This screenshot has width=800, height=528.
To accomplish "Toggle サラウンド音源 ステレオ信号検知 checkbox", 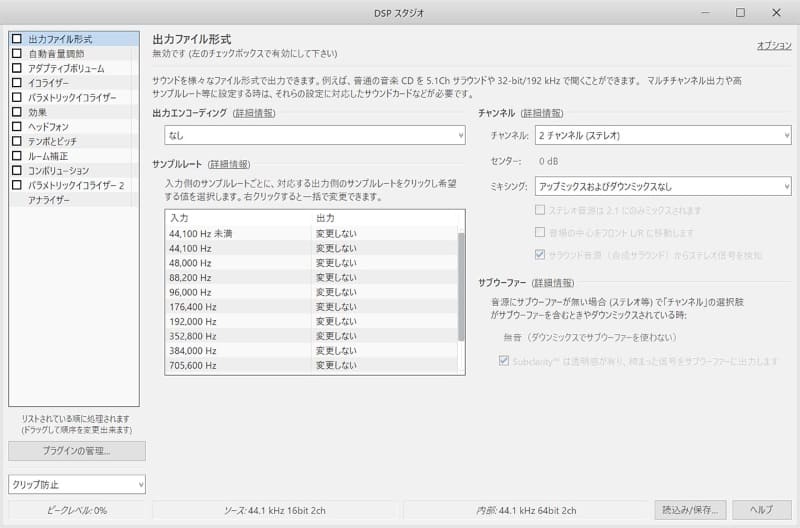I will click(x=540, y=255).
